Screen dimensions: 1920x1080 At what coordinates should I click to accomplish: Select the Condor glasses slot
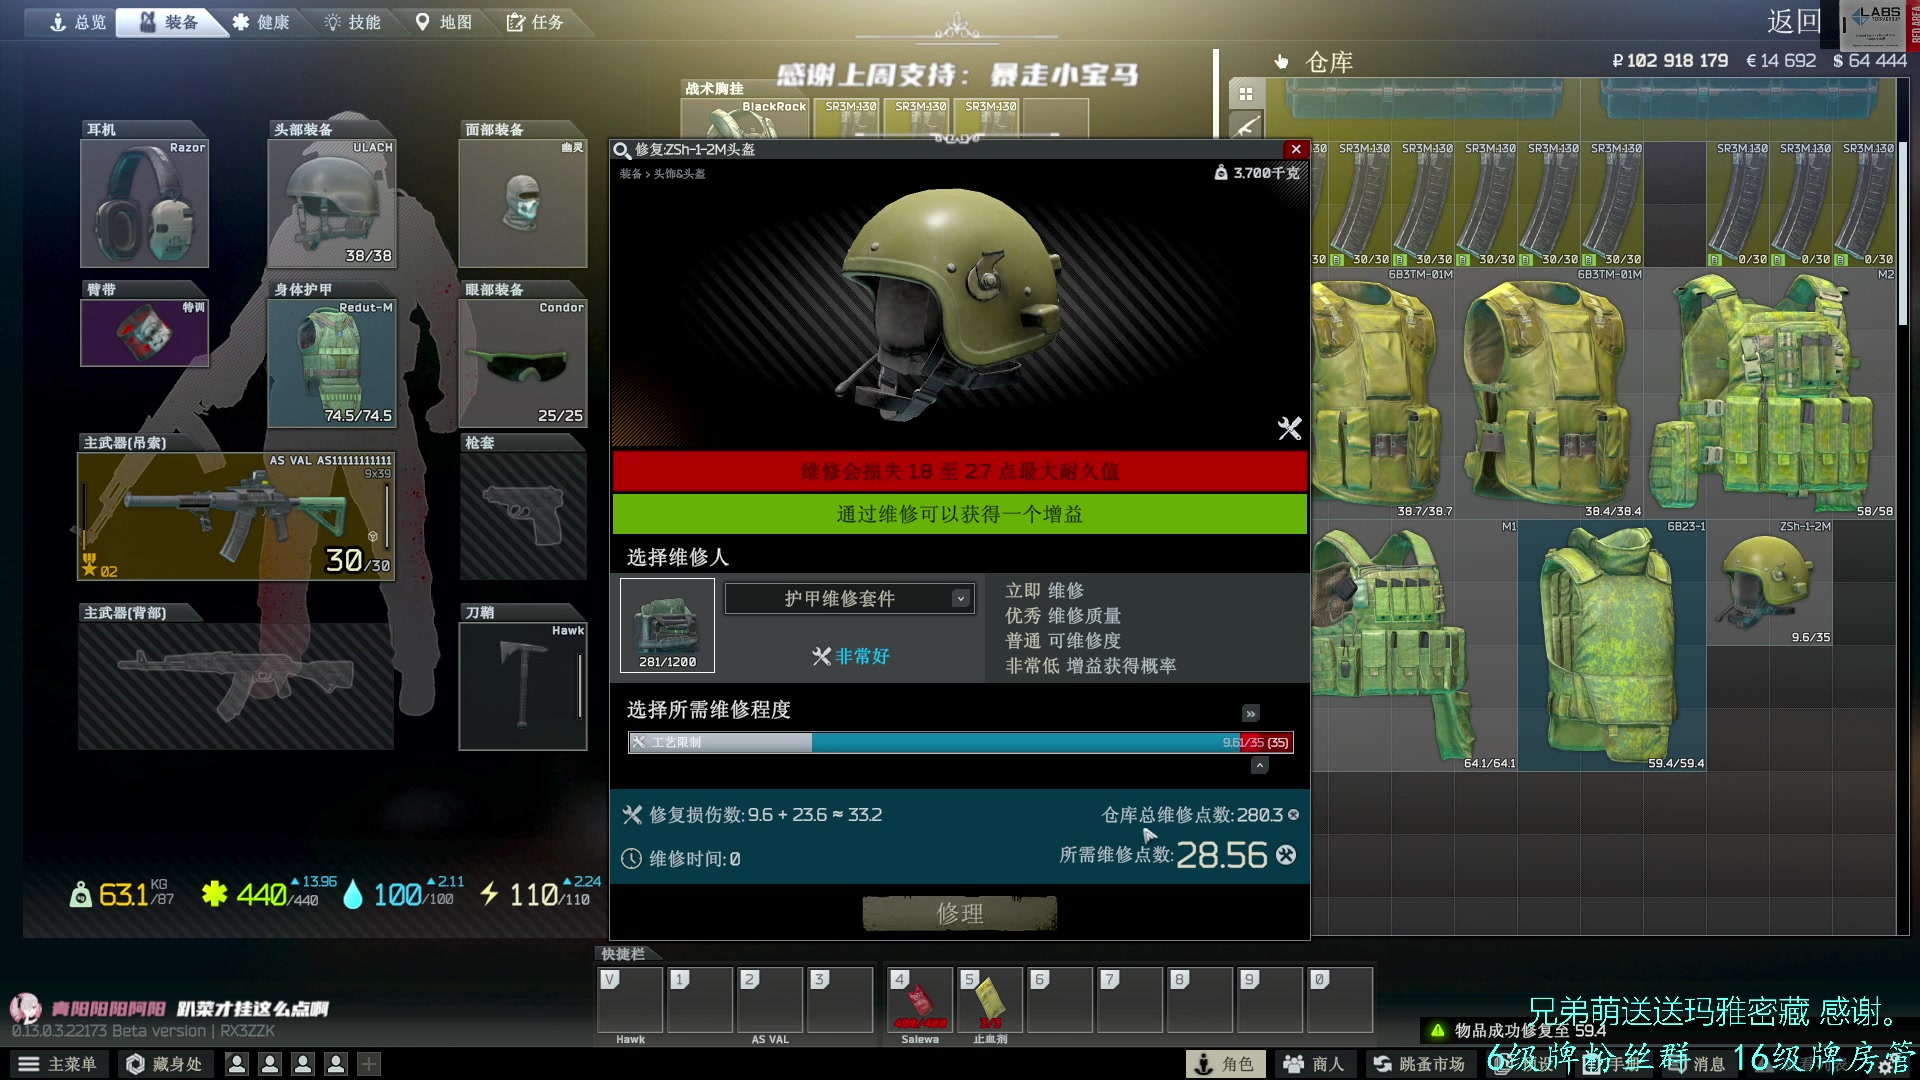click(x=522, y=363)
